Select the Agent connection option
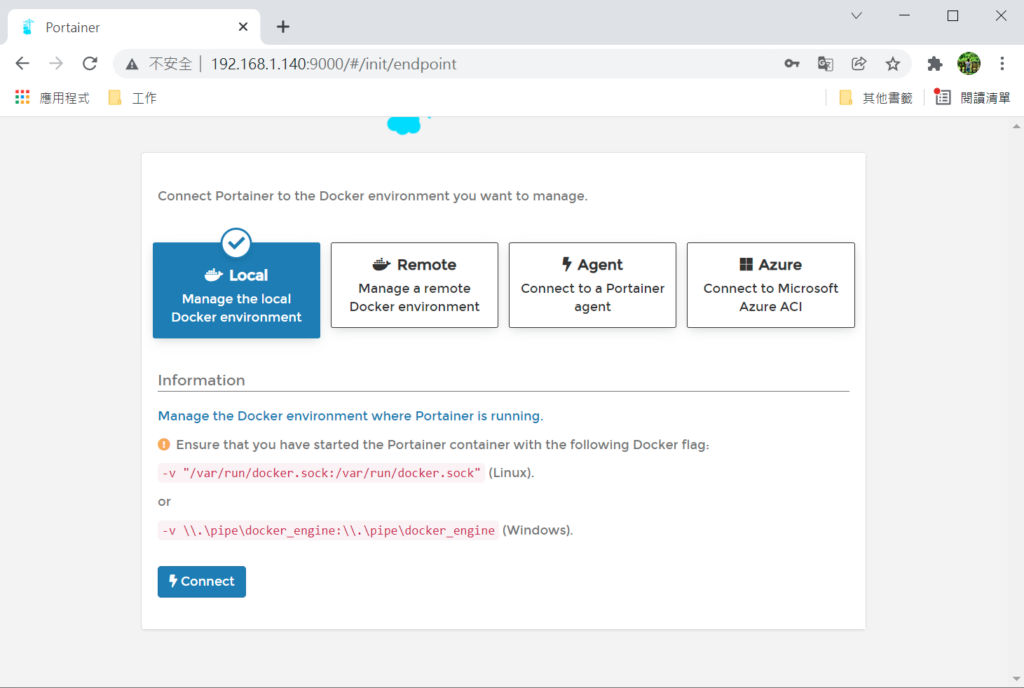The height and width of the screenshot is (688, 1024). 592,285
